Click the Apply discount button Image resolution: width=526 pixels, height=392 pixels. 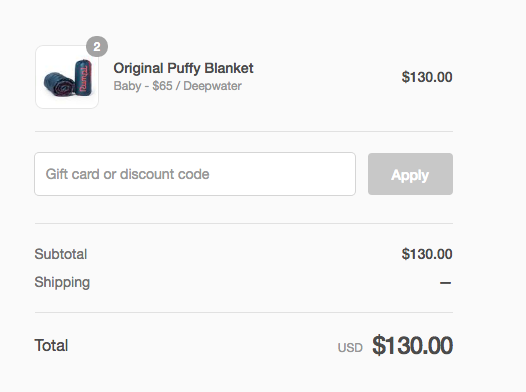(410, 174)
